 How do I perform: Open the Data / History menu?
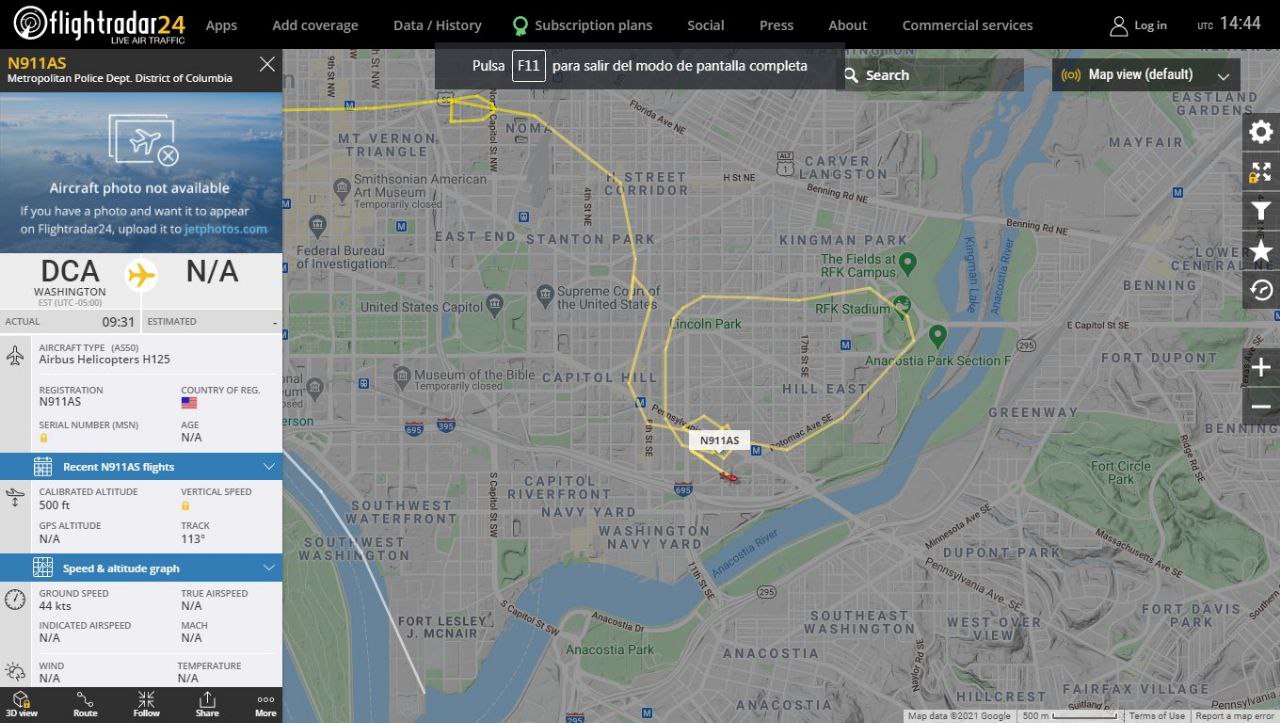437,25
